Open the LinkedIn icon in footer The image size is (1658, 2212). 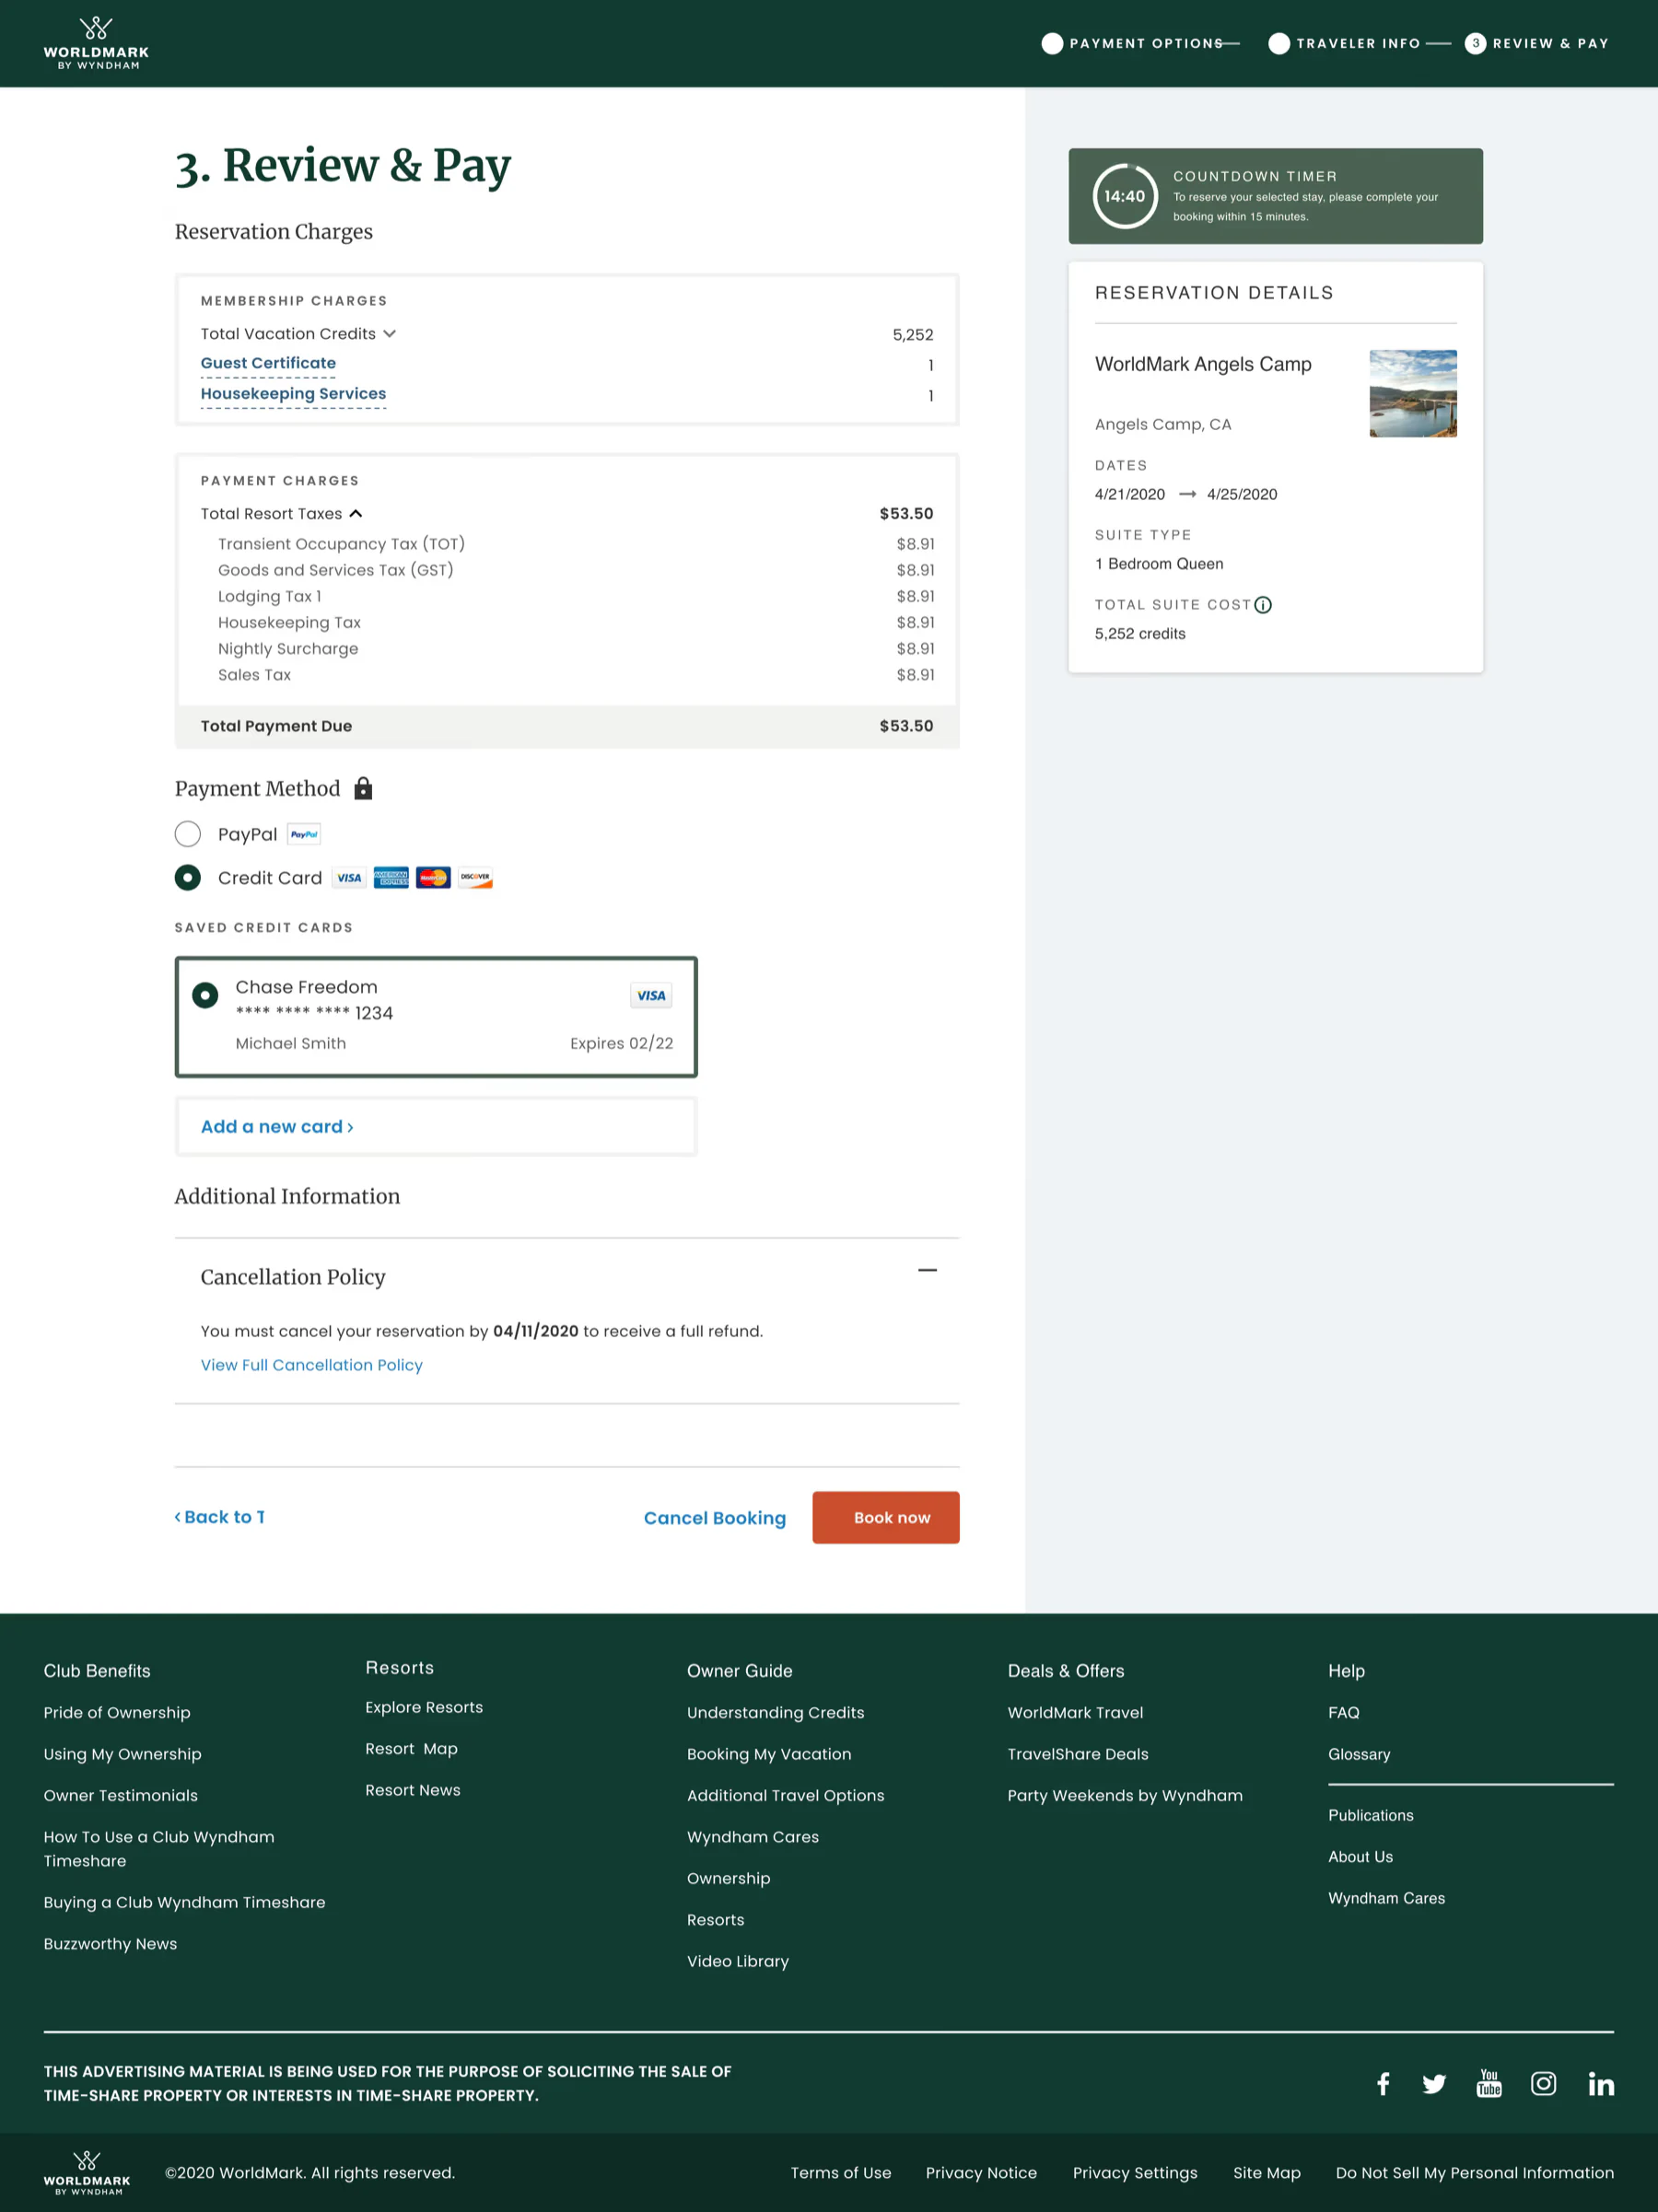click(1601, 2084)
